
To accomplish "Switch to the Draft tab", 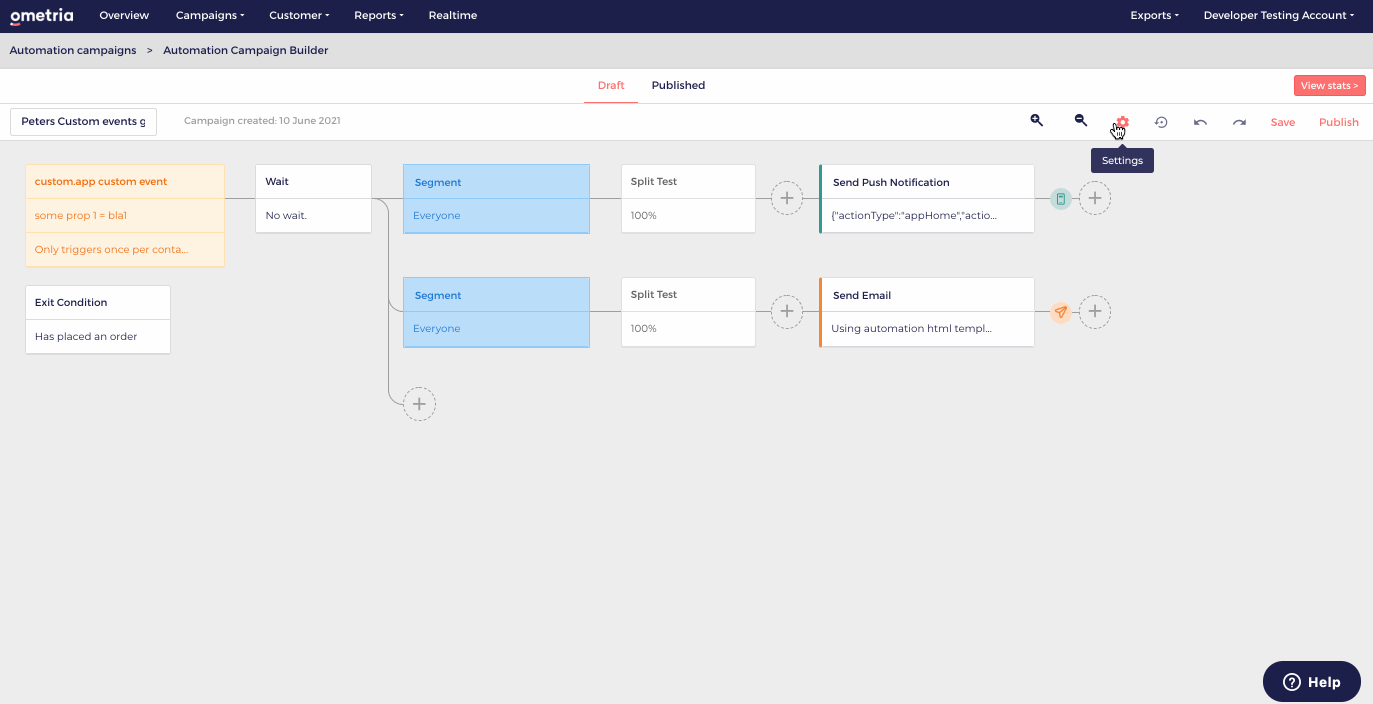I will click(x=611, y=86).
